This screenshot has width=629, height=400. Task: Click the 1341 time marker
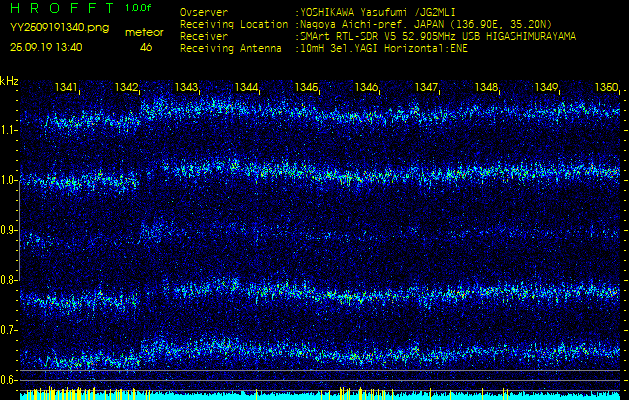[x=66, y=88]
